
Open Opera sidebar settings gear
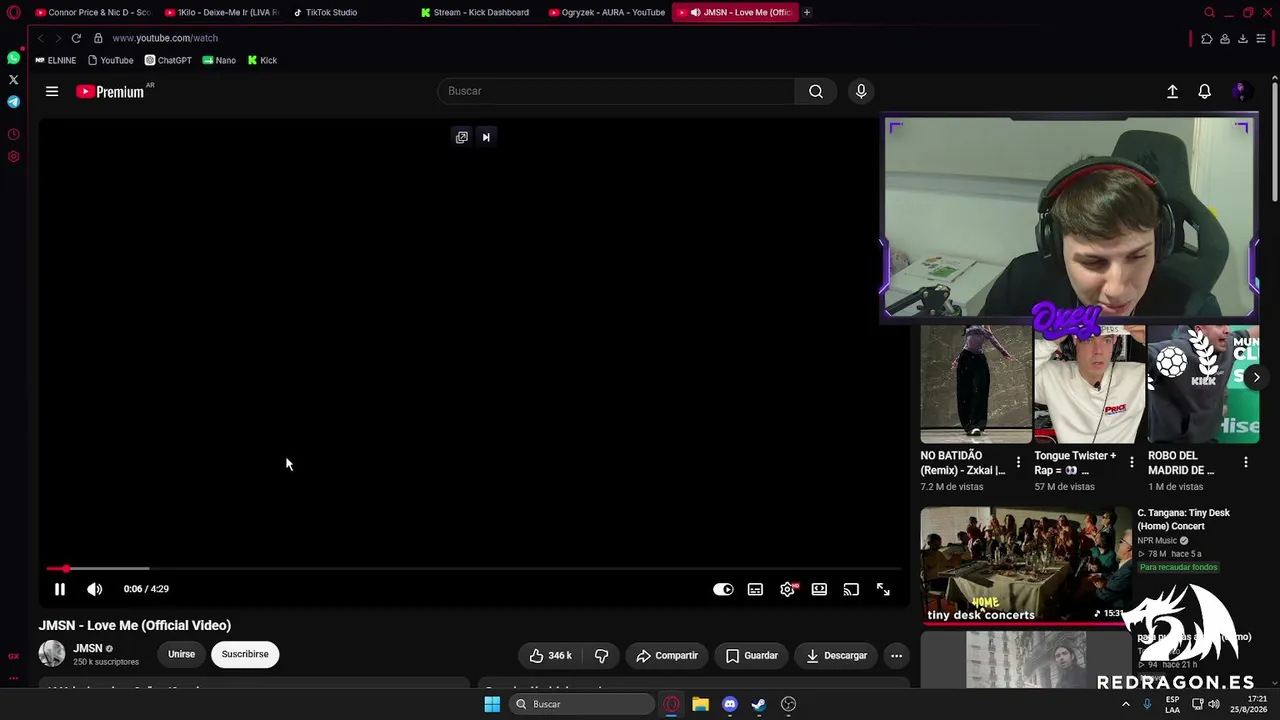(13, 156)
